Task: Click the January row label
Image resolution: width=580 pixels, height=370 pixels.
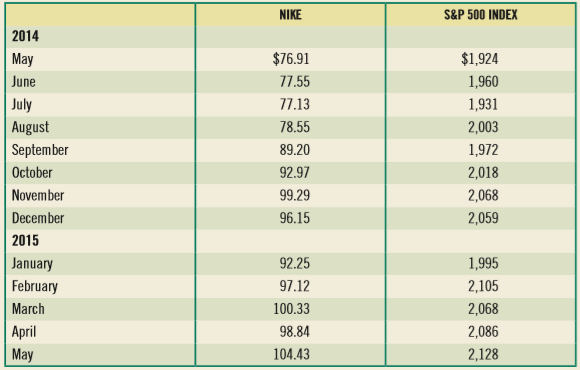Action: 32,264
